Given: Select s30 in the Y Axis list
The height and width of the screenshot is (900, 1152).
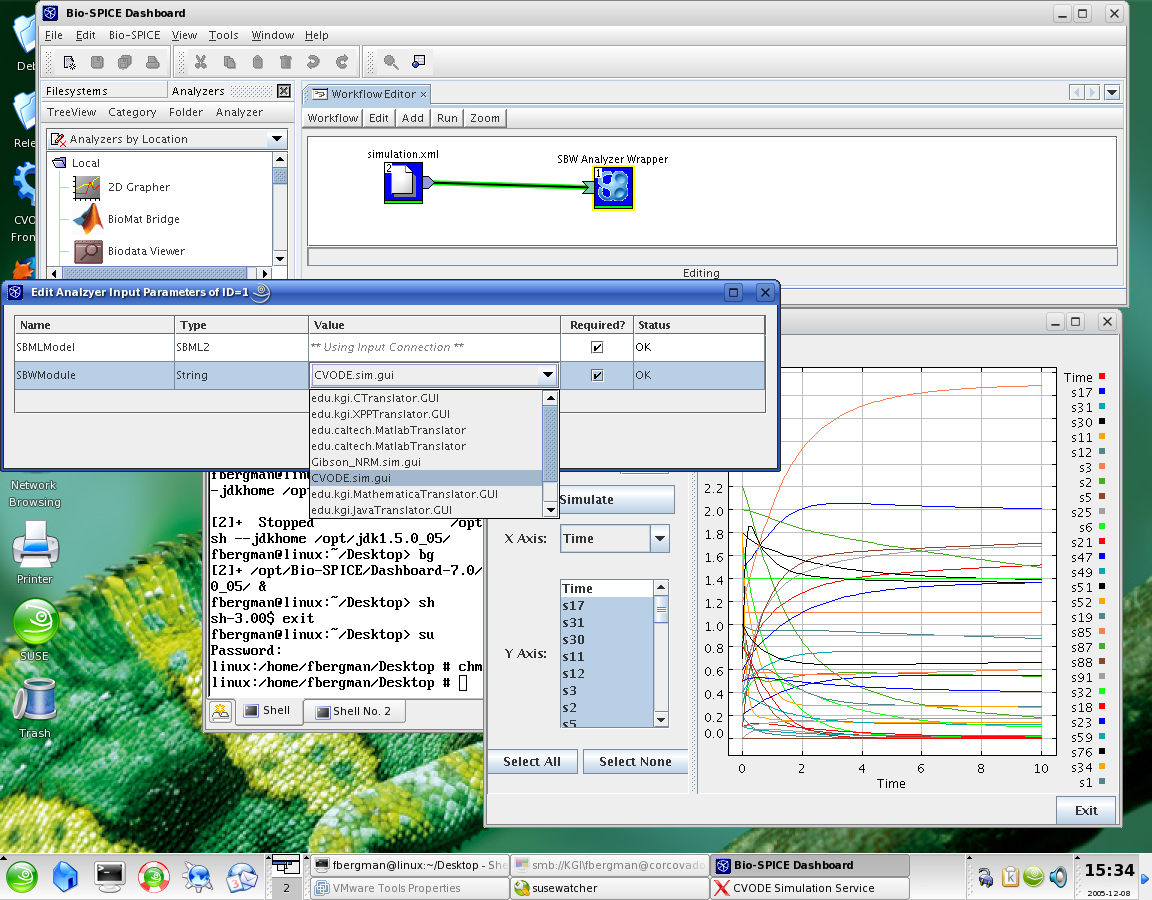Looking at the screenshot, I should click(x=607, y=640).
